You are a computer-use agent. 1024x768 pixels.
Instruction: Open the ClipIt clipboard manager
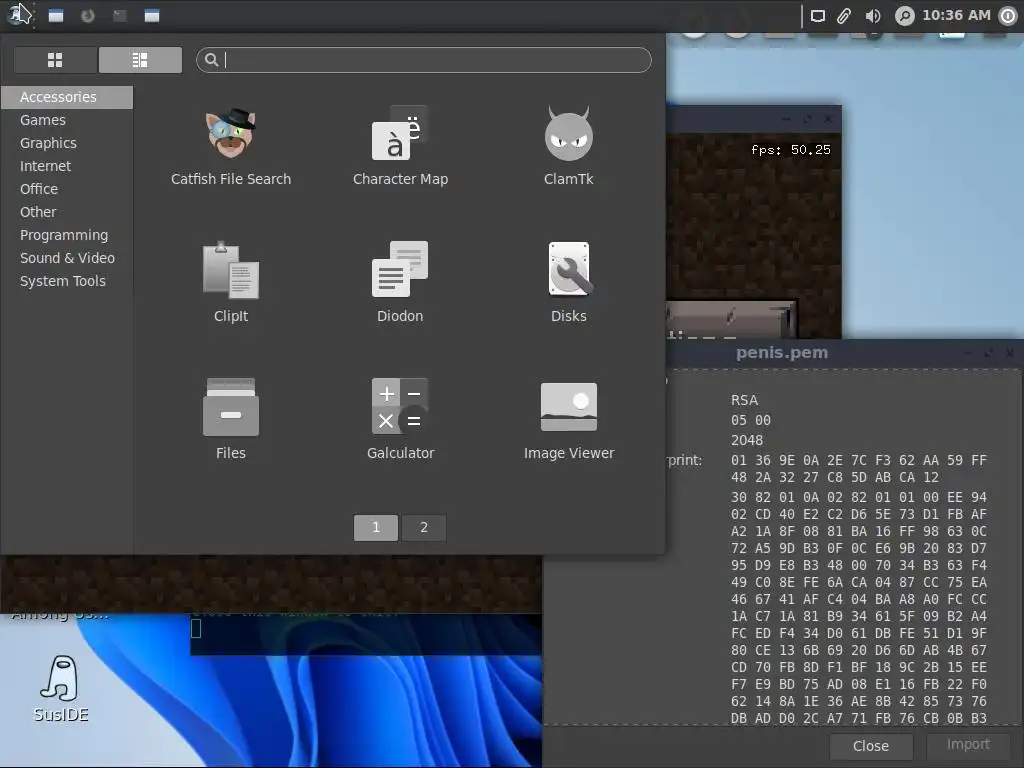click(x=231, y=283)
